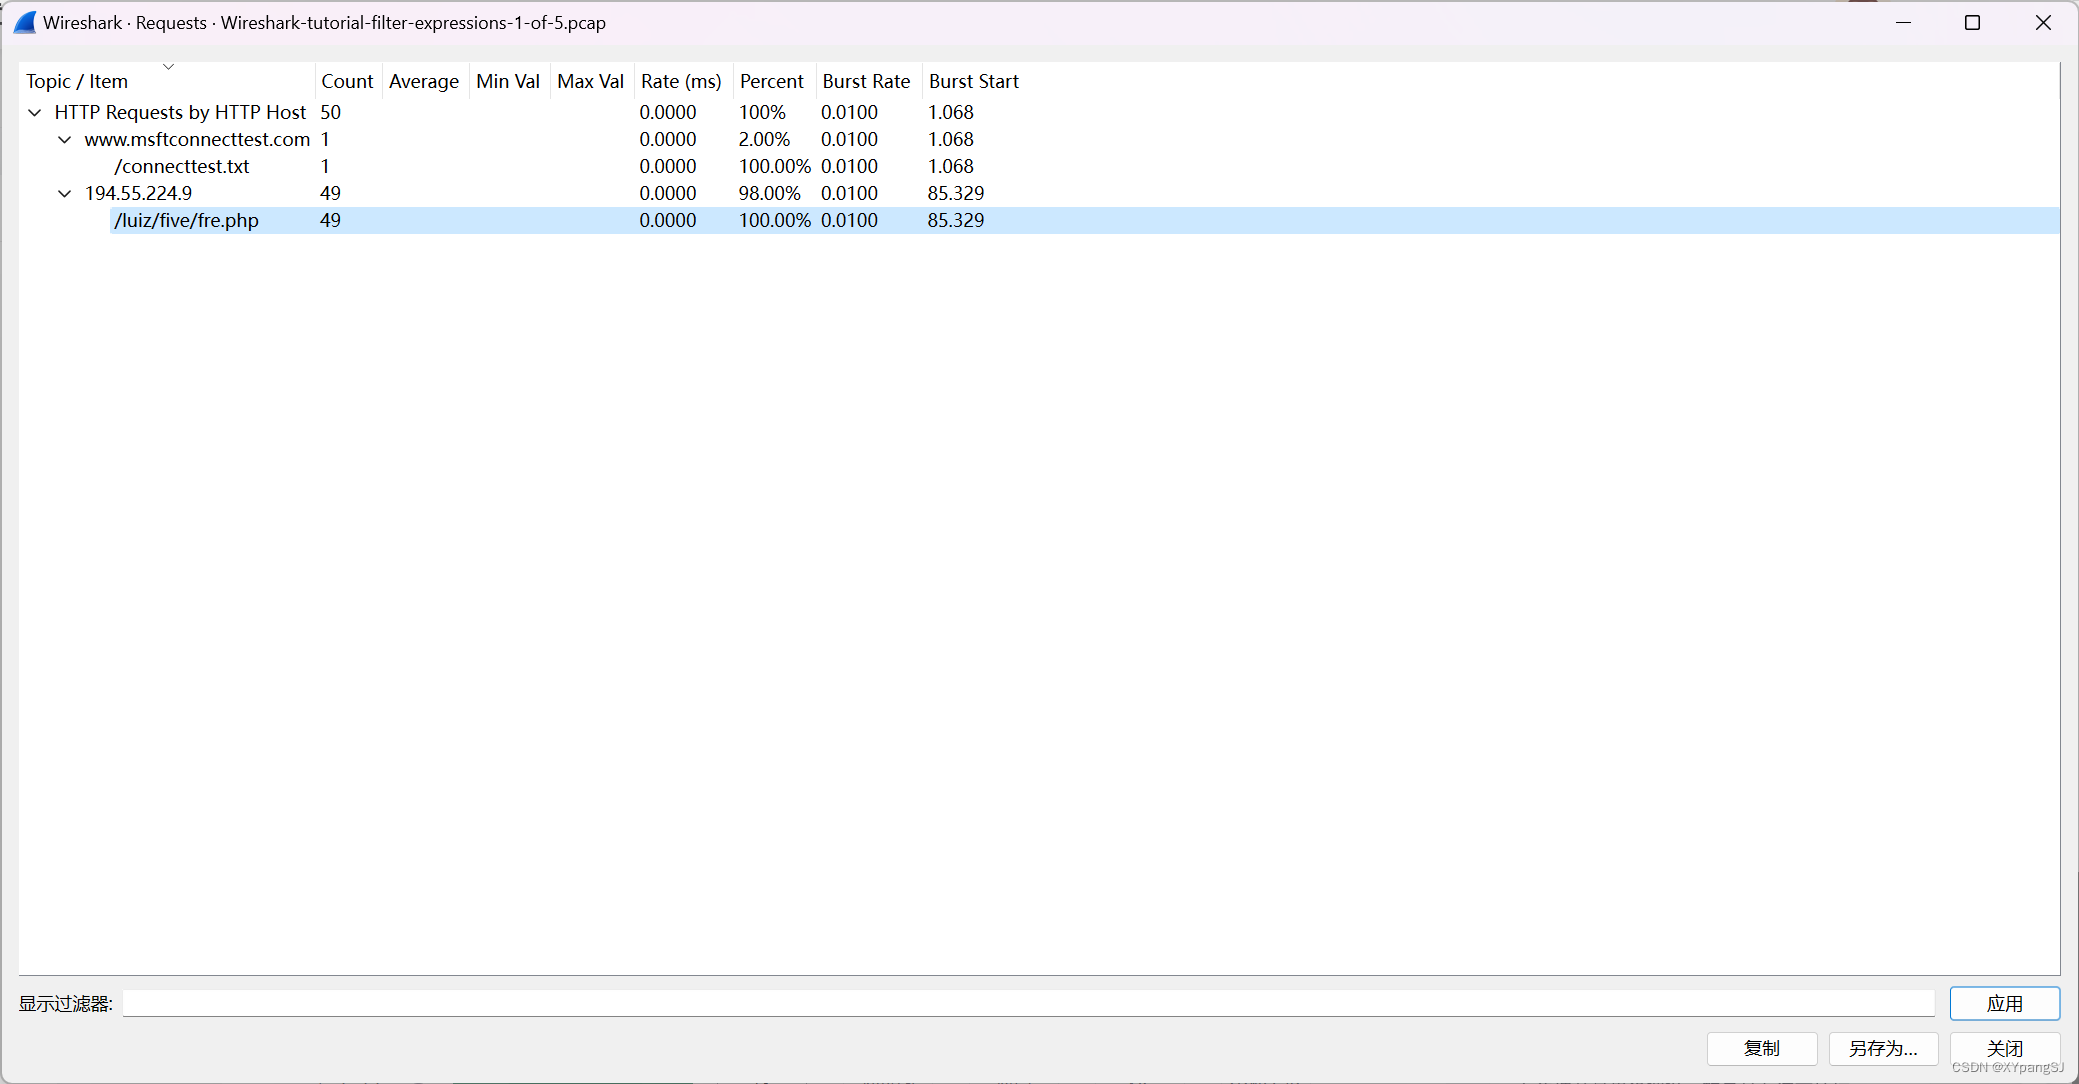
Task: Click the 应用 (Apply) button
Action: tap(2005, 1004)
